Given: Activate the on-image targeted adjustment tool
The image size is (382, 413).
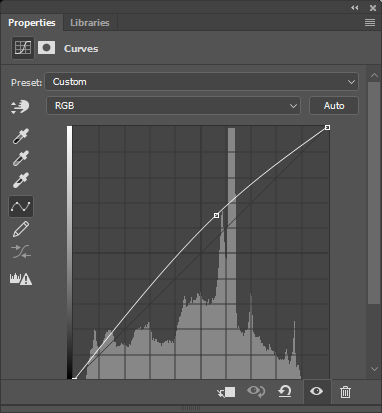Looking at the screenshot, I should point(20,107).
